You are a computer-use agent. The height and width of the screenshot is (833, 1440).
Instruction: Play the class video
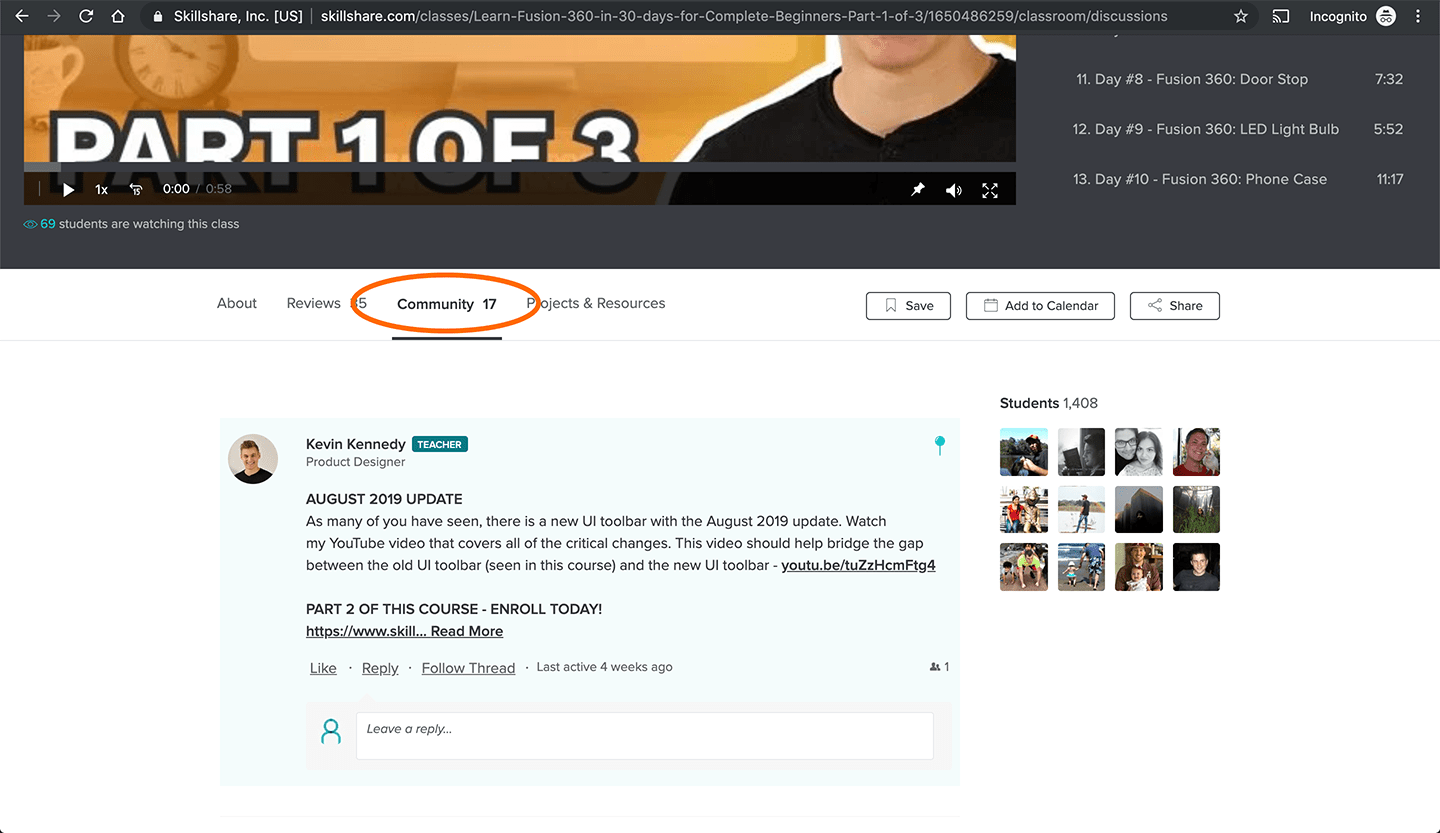coord(68,189)
